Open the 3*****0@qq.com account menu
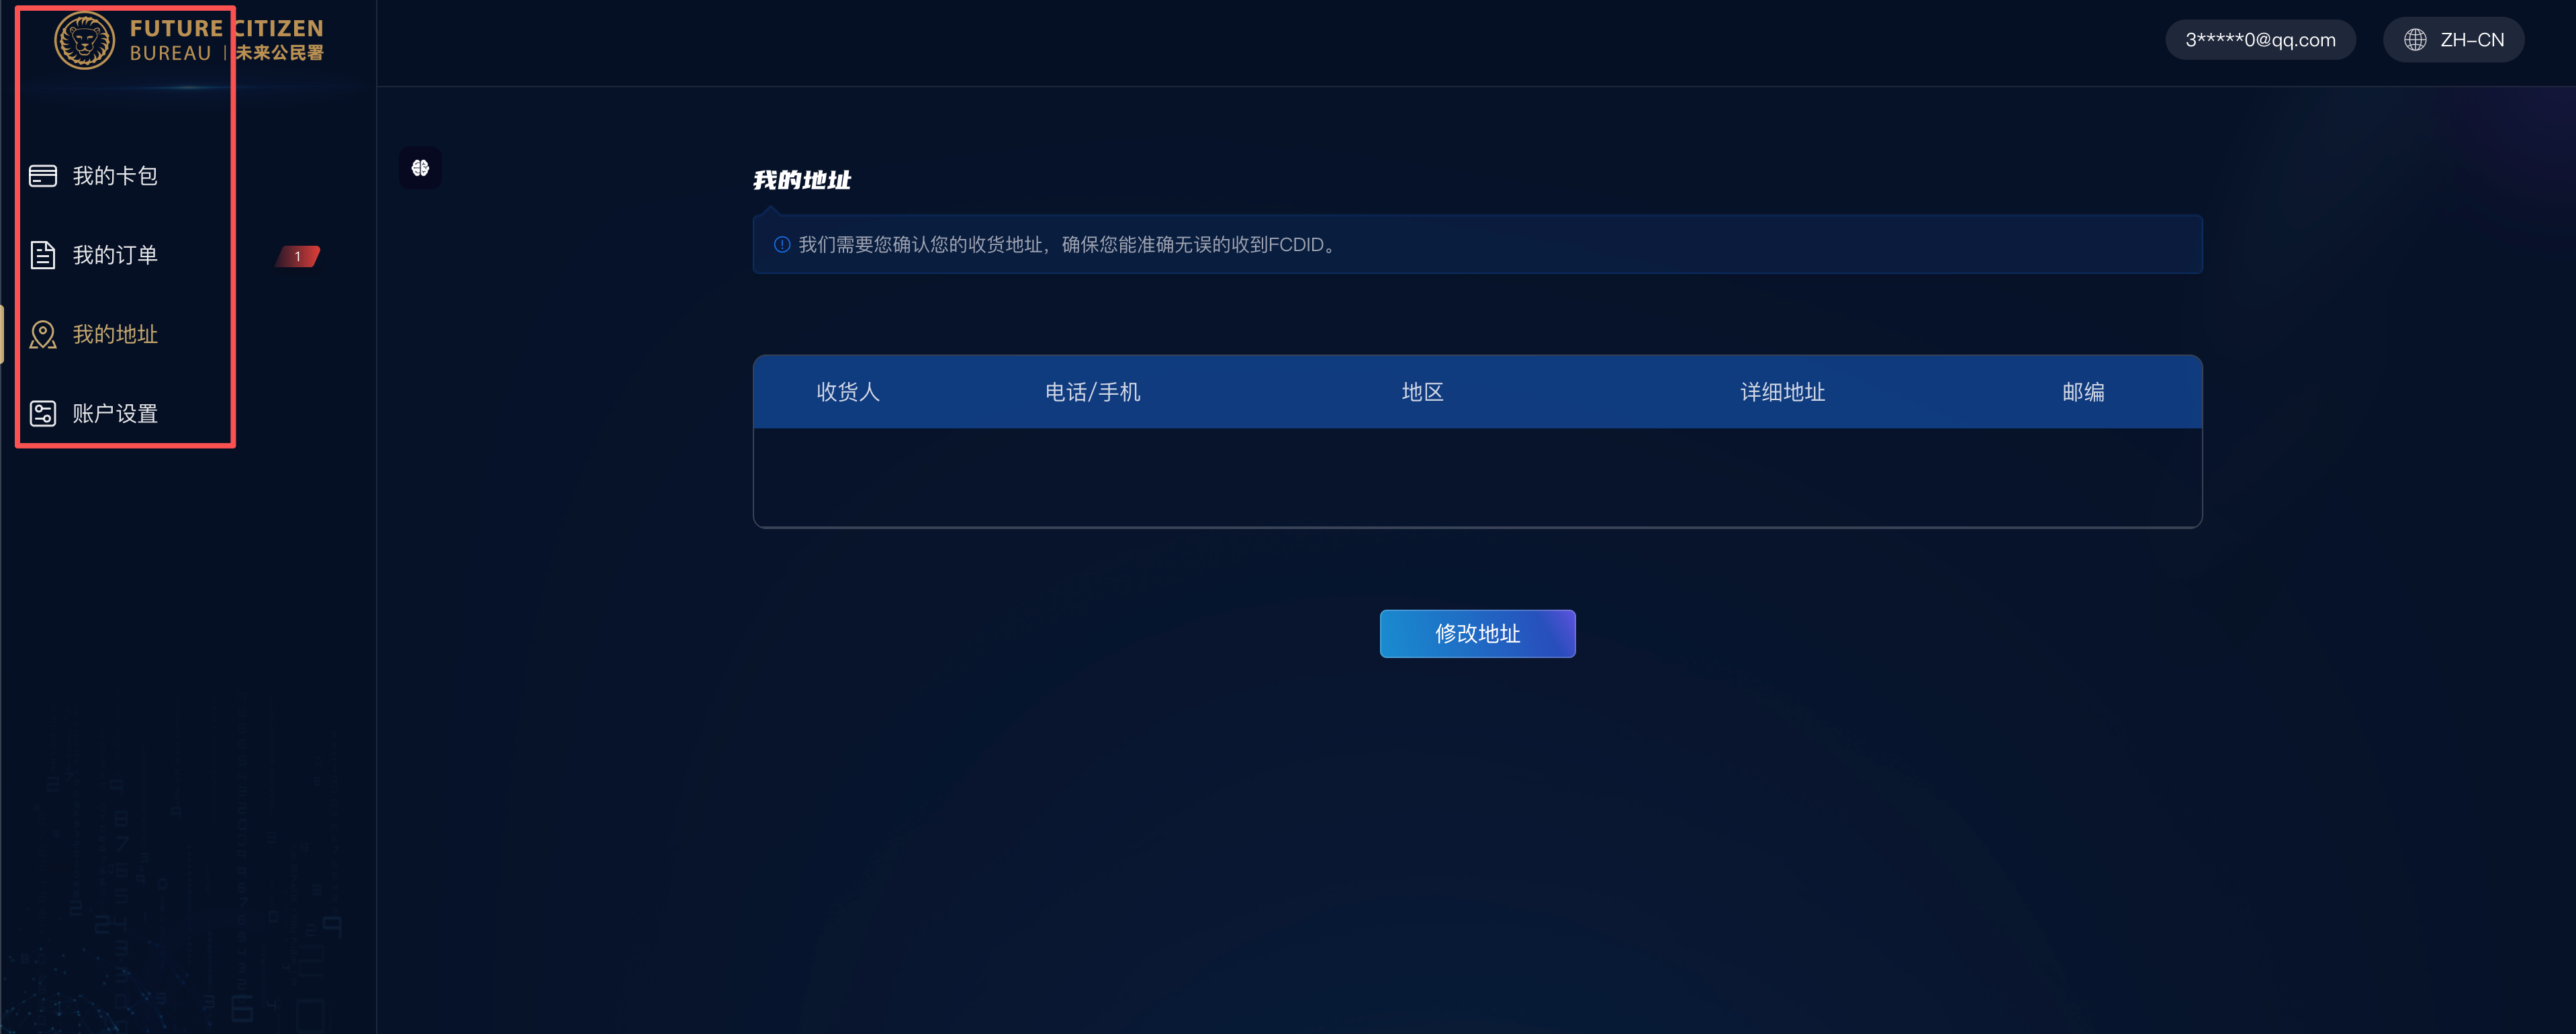Image resolution: width=2576 pixels, height=1034 pixels. 2259,40
